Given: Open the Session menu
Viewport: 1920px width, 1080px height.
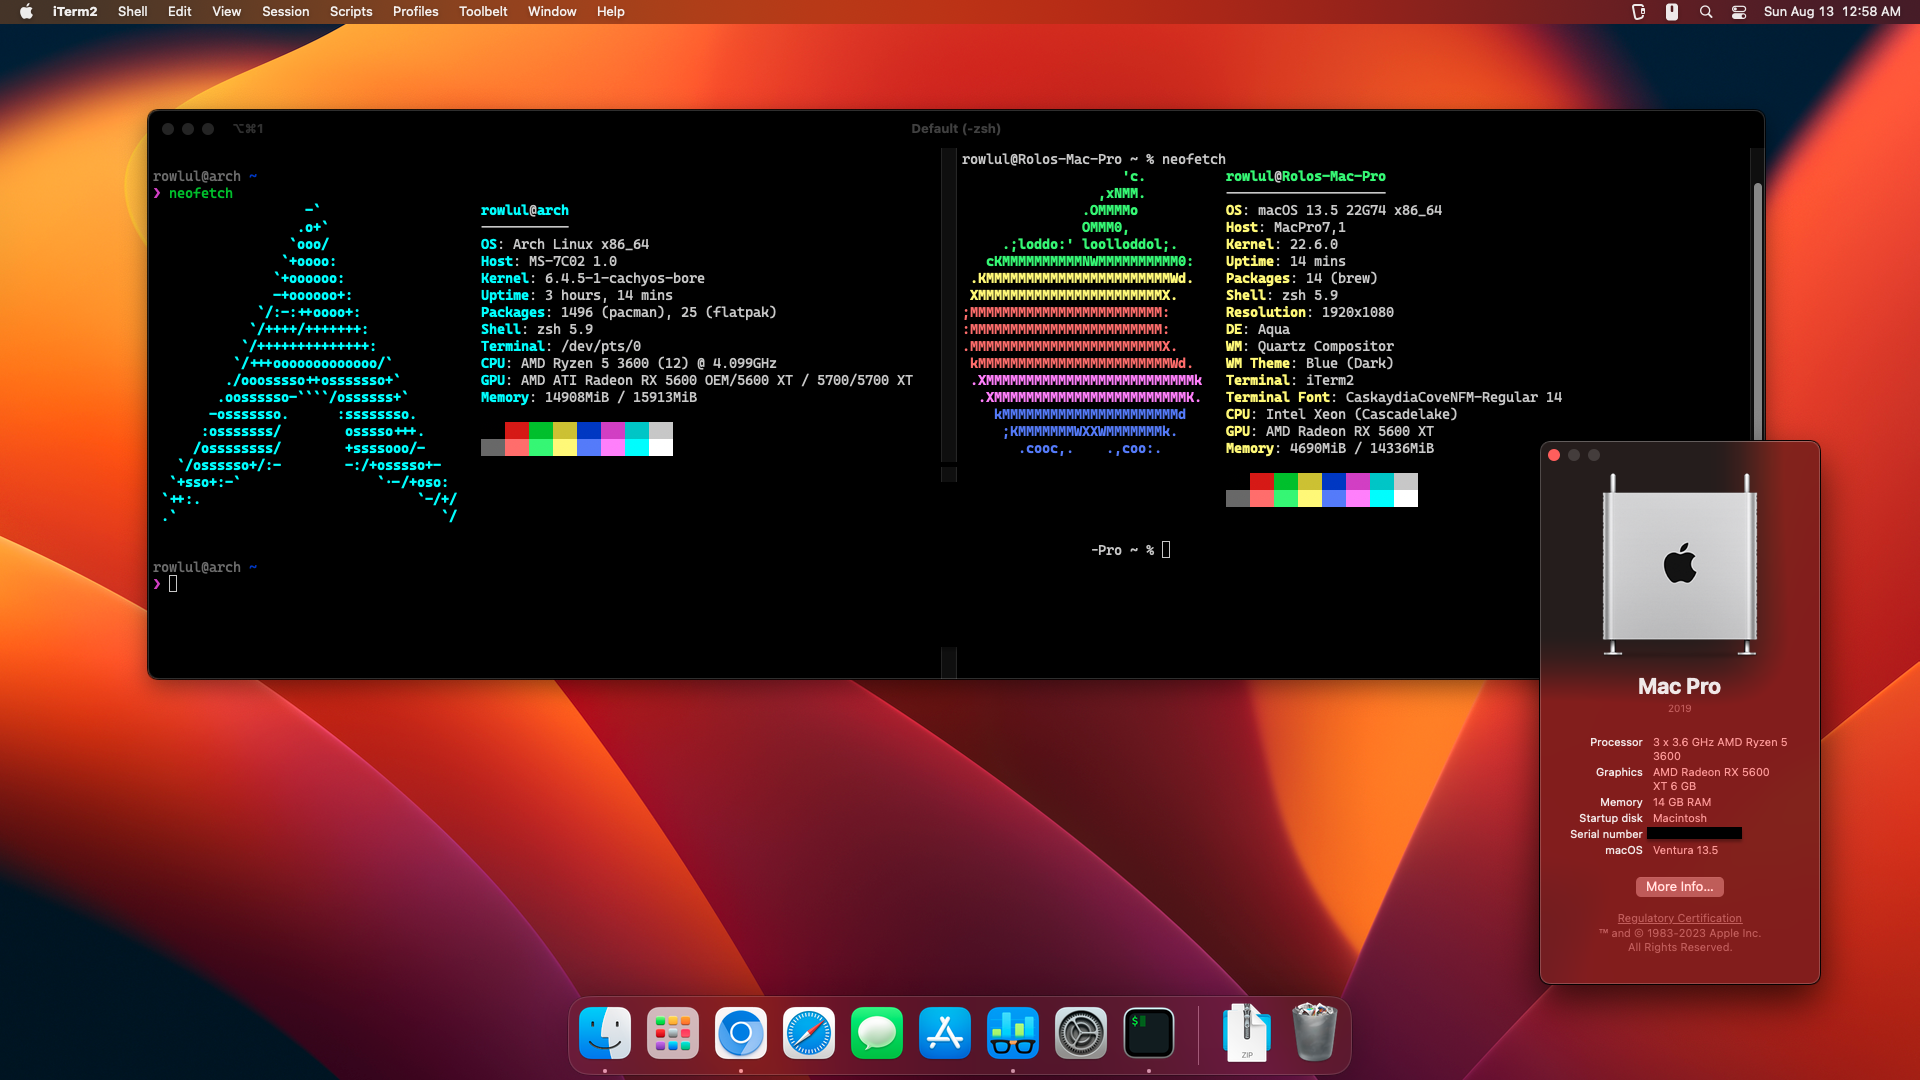Looking at the screenshot, I should 286,11.
